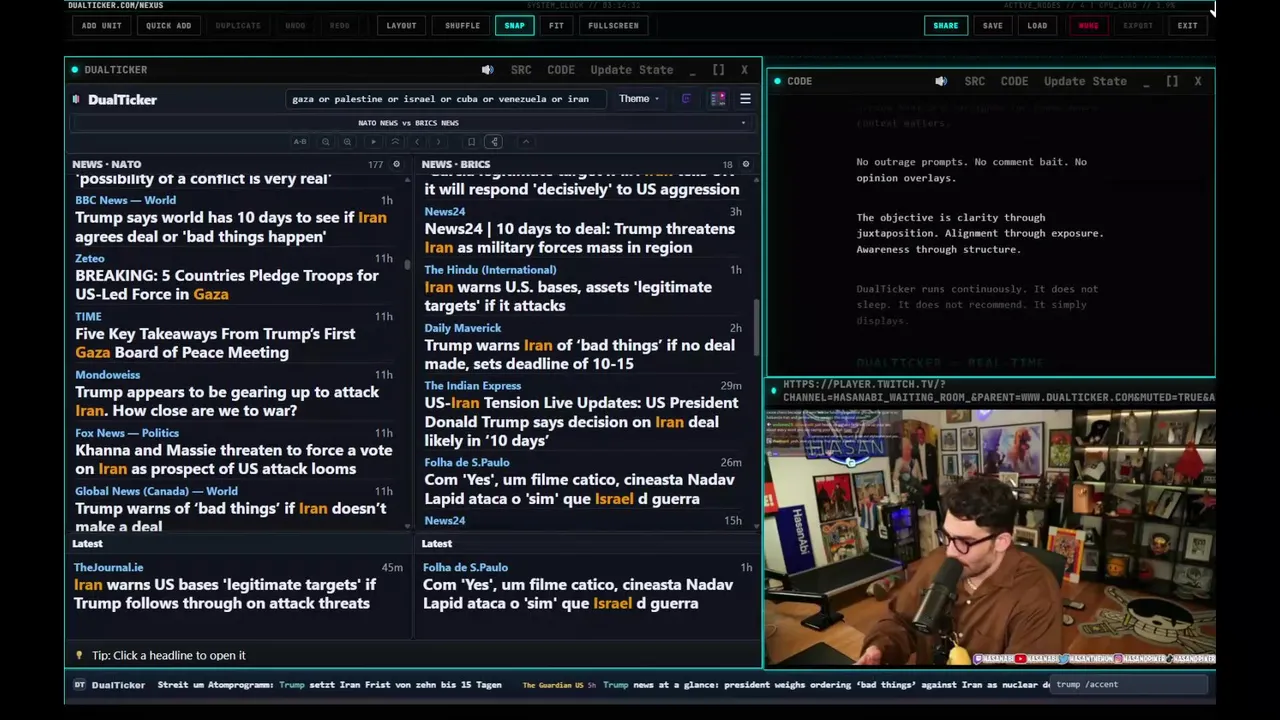Open The Hindu headline about legitimate targets

pyautogui.click(x=568, y=296)
